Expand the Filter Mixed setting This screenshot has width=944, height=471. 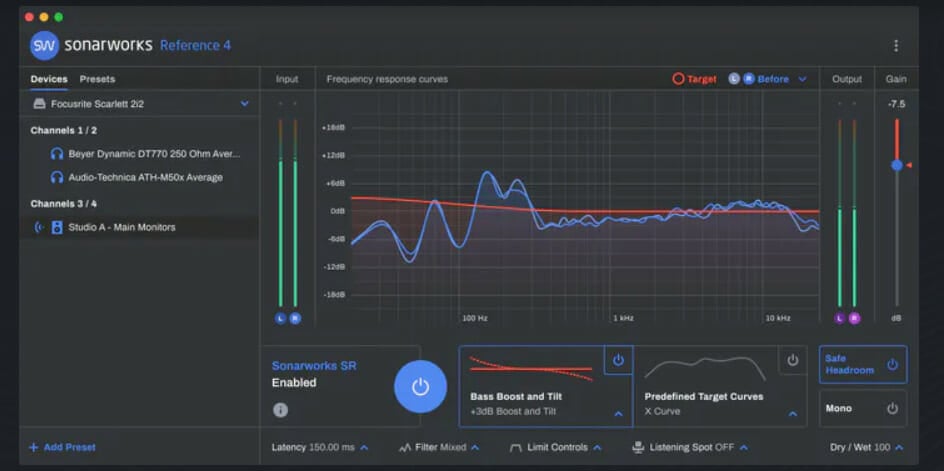[475, 448]
